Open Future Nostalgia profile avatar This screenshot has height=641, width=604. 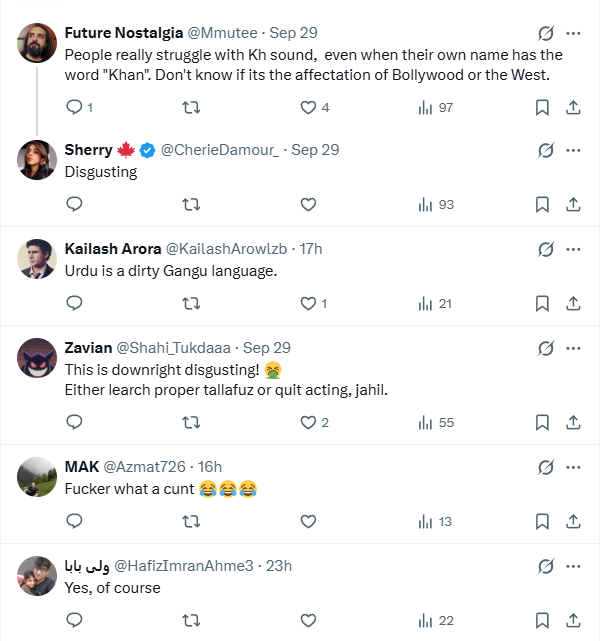pos(37,43)
